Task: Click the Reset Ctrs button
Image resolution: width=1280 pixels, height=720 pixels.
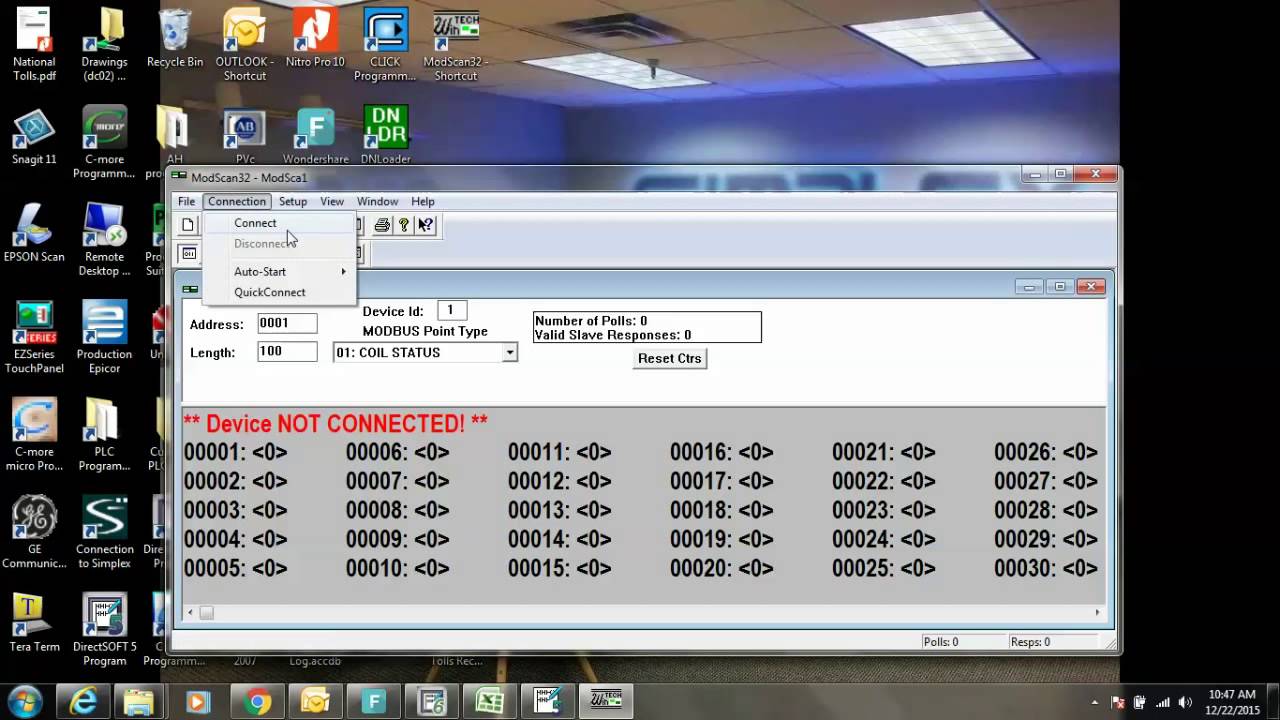Action: point(670,358)
